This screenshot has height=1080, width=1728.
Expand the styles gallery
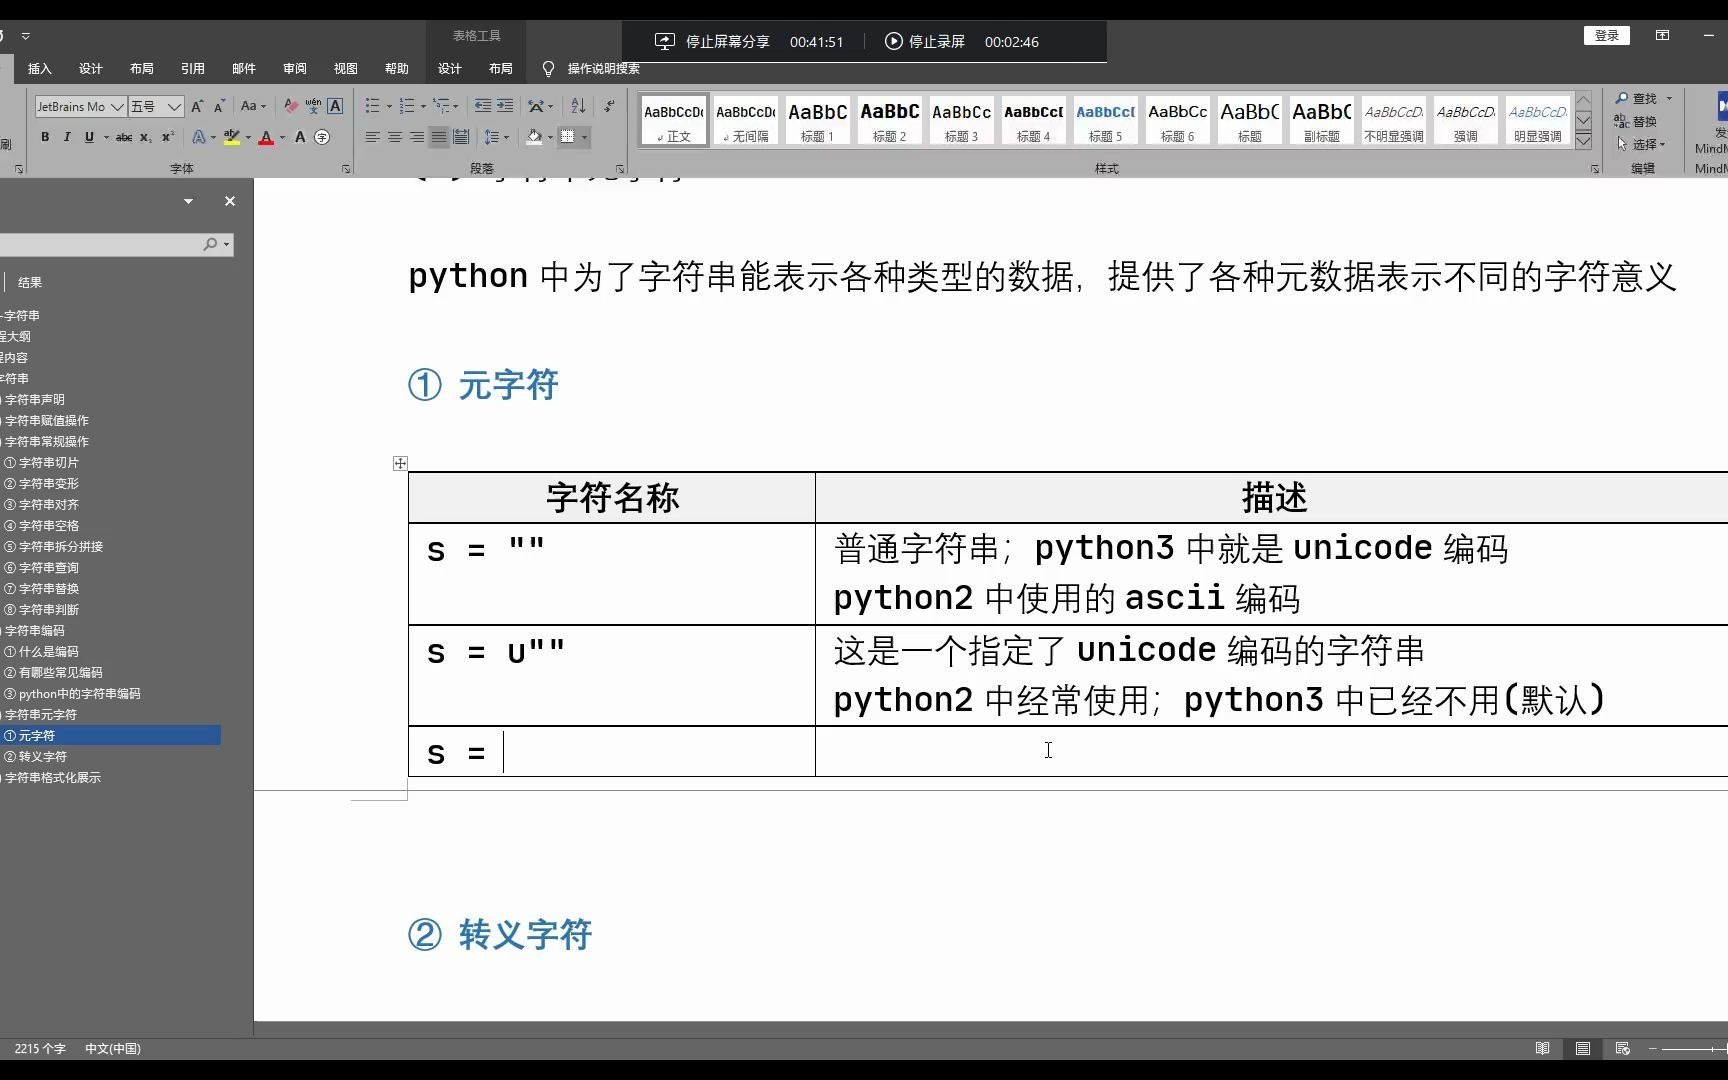1583,142
